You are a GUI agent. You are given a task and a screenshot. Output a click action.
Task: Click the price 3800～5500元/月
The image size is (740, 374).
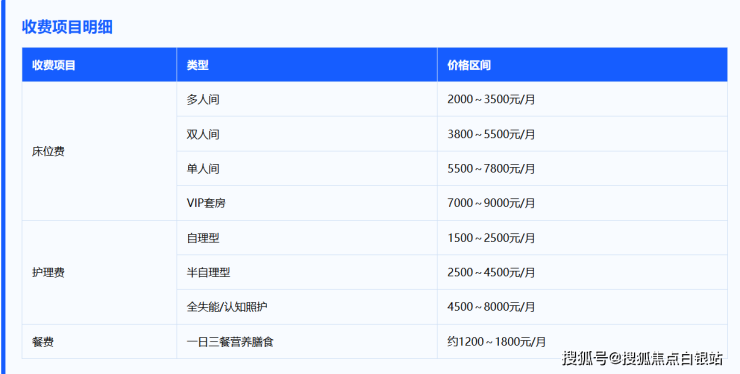point(491,134)
